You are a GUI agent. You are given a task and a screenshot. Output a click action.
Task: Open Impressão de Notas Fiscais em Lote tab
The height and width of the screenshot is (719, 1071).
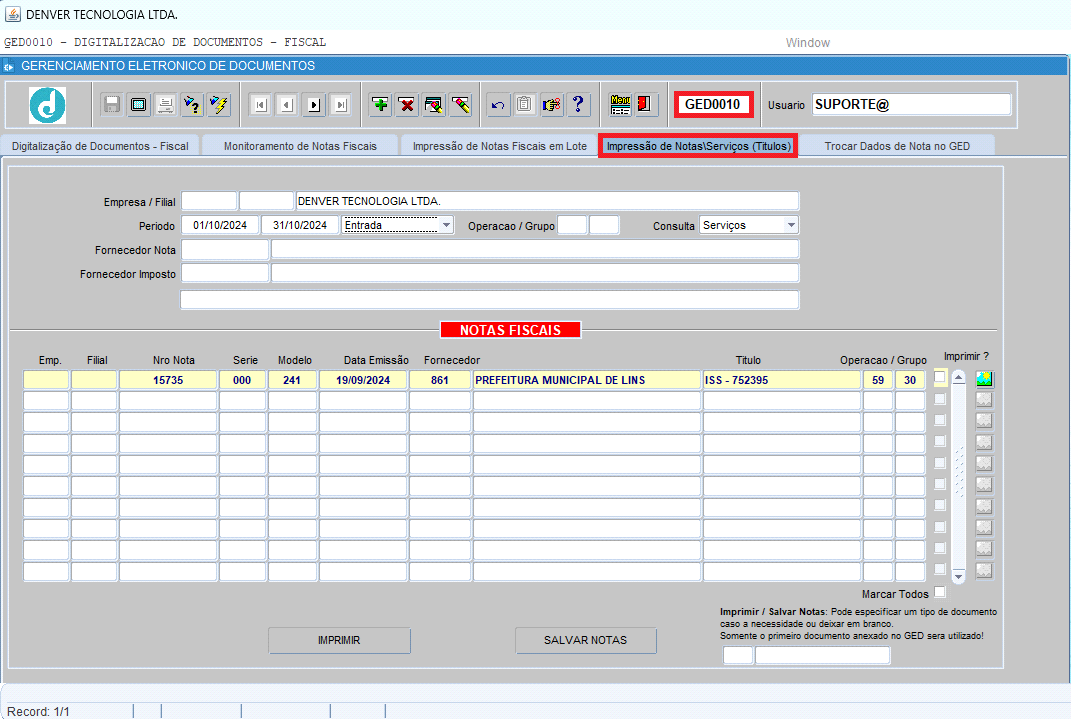coord(500,146)
